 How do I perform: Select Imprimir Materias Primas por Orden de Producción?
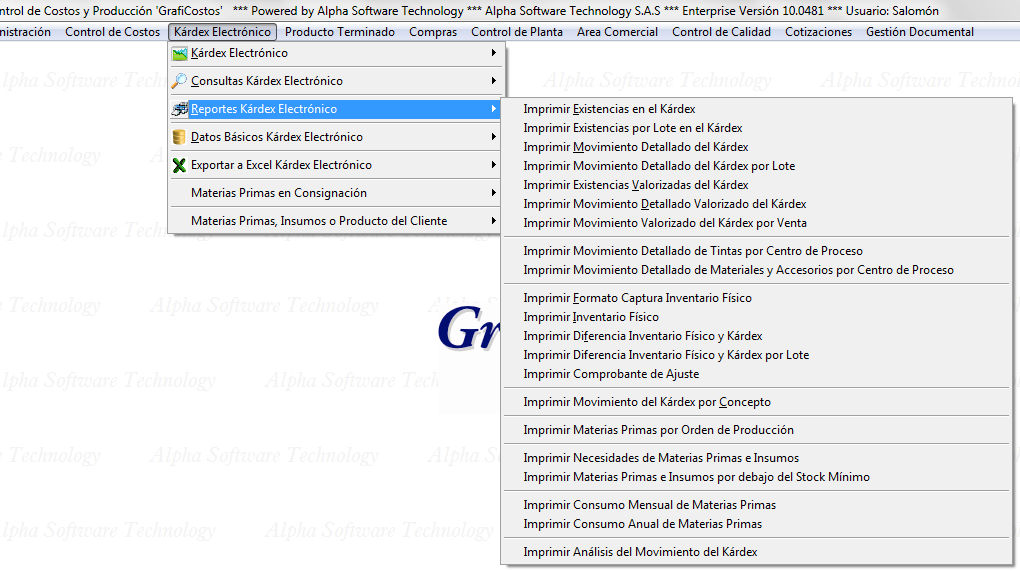pos(658,430)
